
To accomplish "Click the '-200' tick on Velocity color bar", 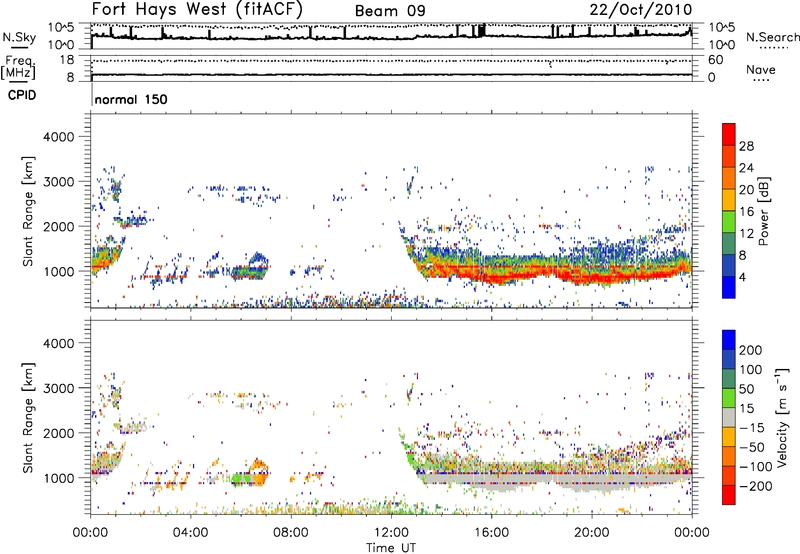I will [x=756, y=486].
